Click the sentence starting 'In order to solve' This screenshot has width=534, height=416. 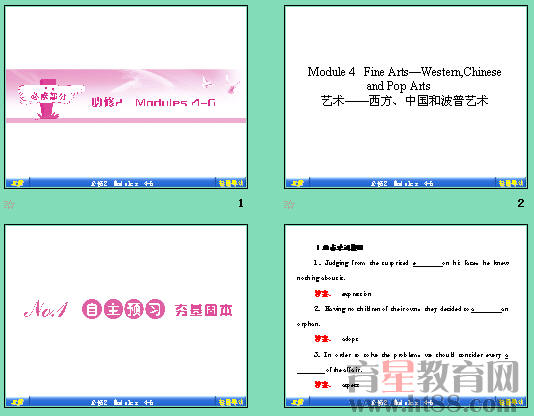pos(403,362)
